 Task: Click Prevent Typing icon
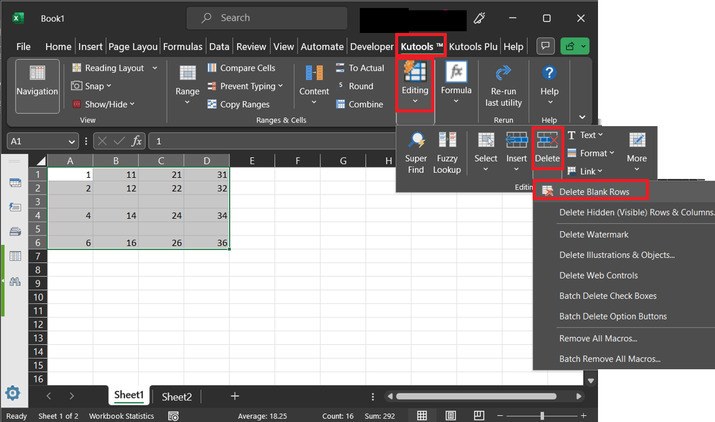point(212,86)
